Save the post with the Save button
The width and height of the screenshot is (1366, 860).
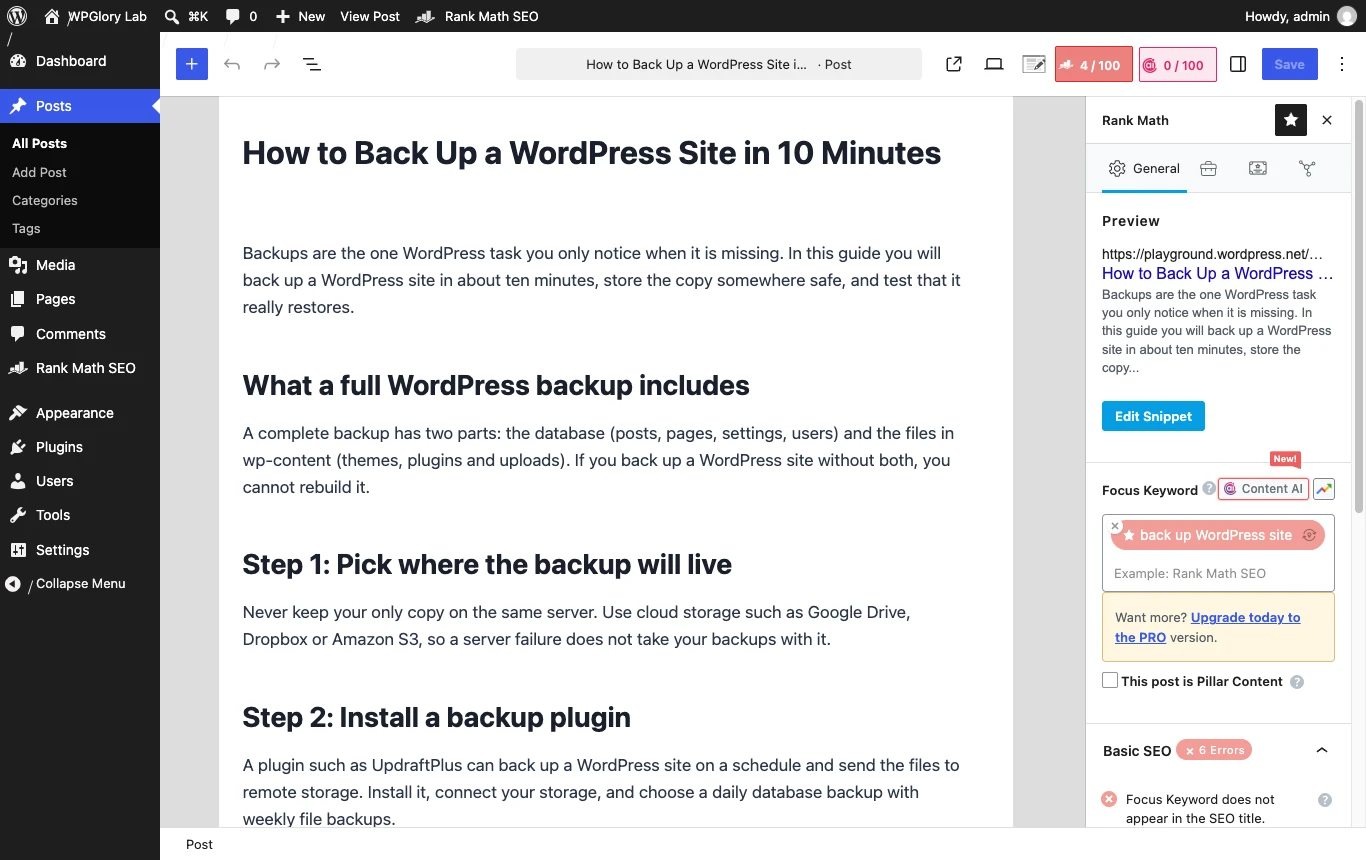1290,64
